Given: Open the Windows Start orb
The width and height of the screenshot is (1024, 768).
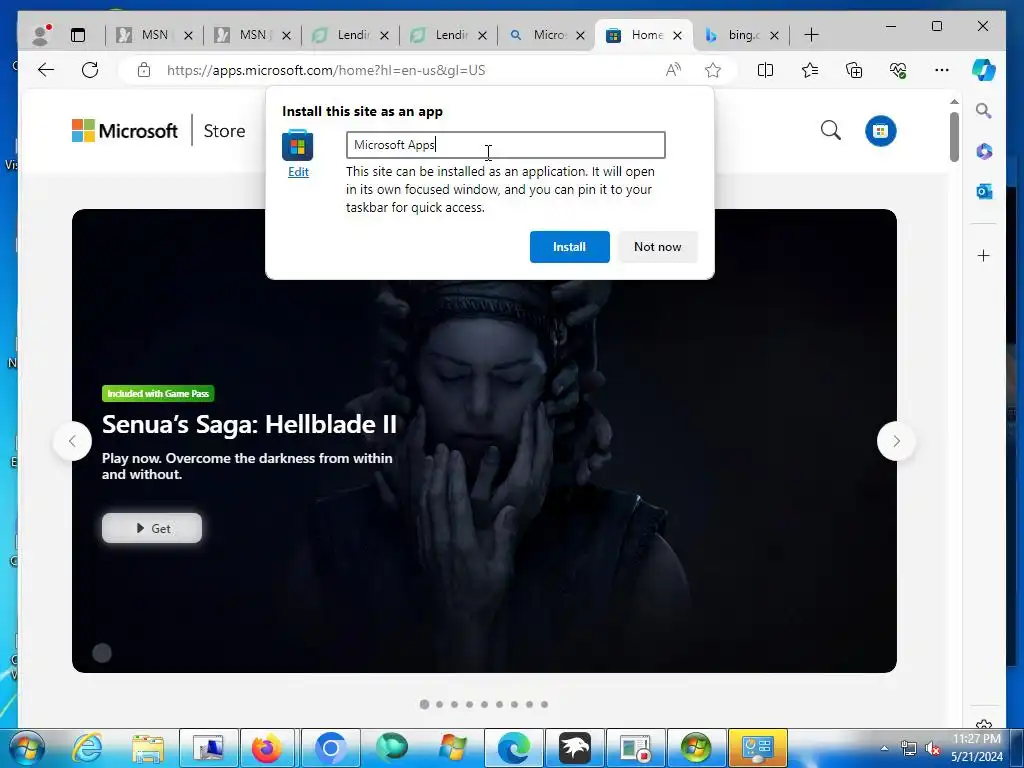Looking at the screenshot, I should click(x=26, y=748).
